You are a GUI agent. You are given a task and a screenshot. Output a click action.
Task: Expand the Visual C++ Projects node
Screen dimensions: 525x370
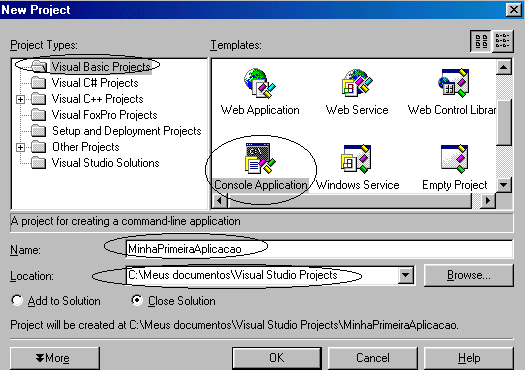tap(20, 99)
